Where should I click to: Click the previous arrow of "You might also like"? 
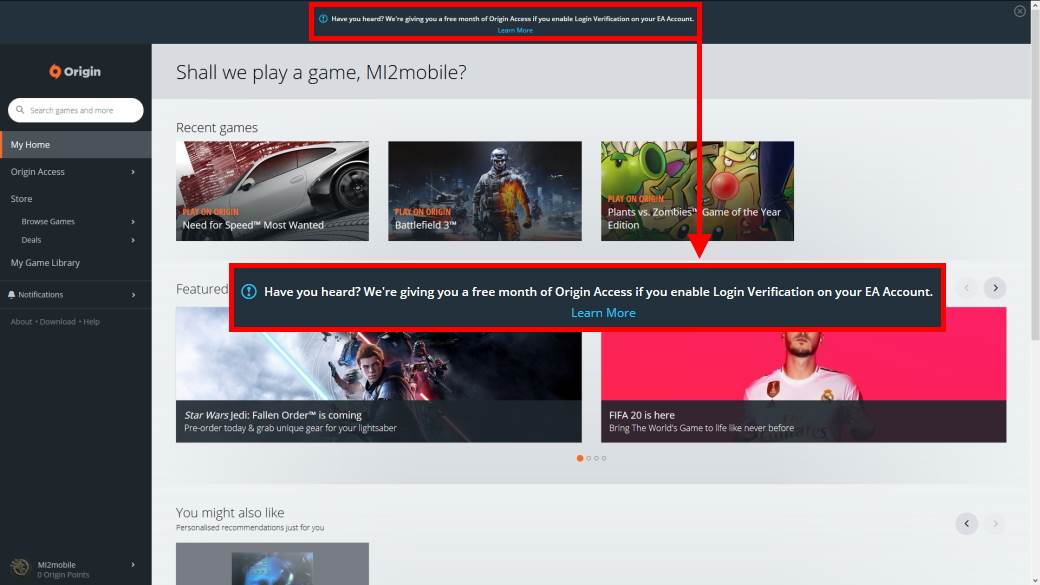pyautogui.click(x=966, y=523)
